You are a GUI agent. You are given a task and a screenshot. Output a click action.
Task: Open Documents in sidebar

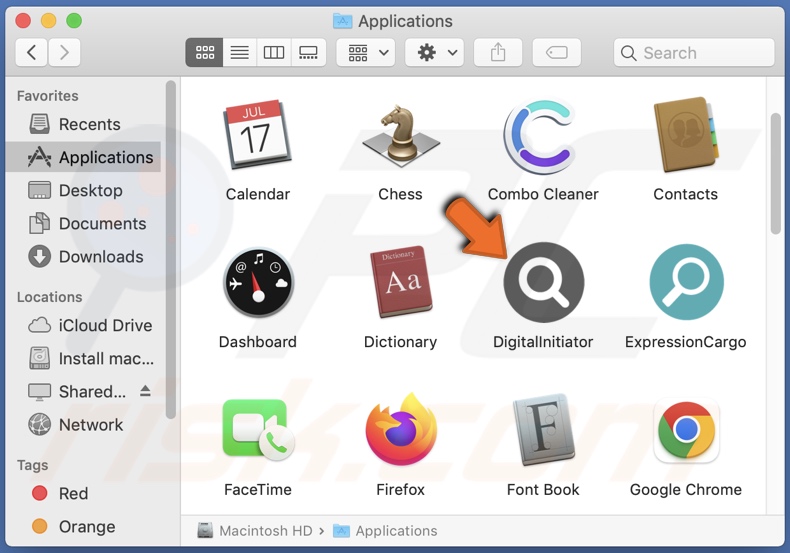[83, 224]
